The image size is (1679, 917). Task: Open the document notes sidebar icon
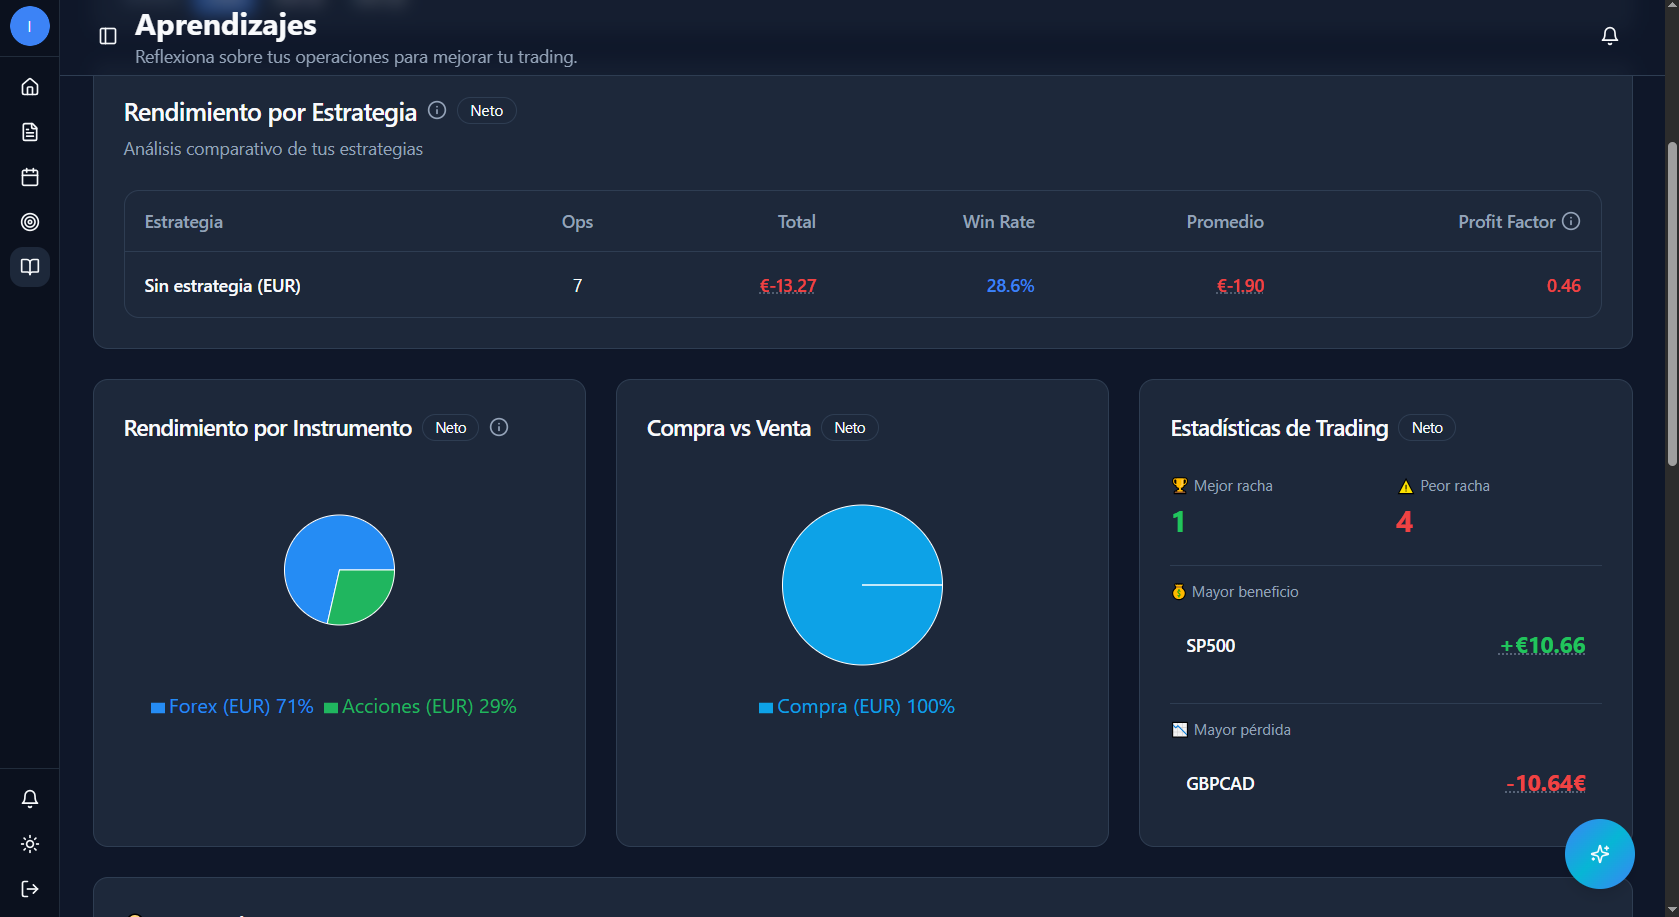click(30, 132)
